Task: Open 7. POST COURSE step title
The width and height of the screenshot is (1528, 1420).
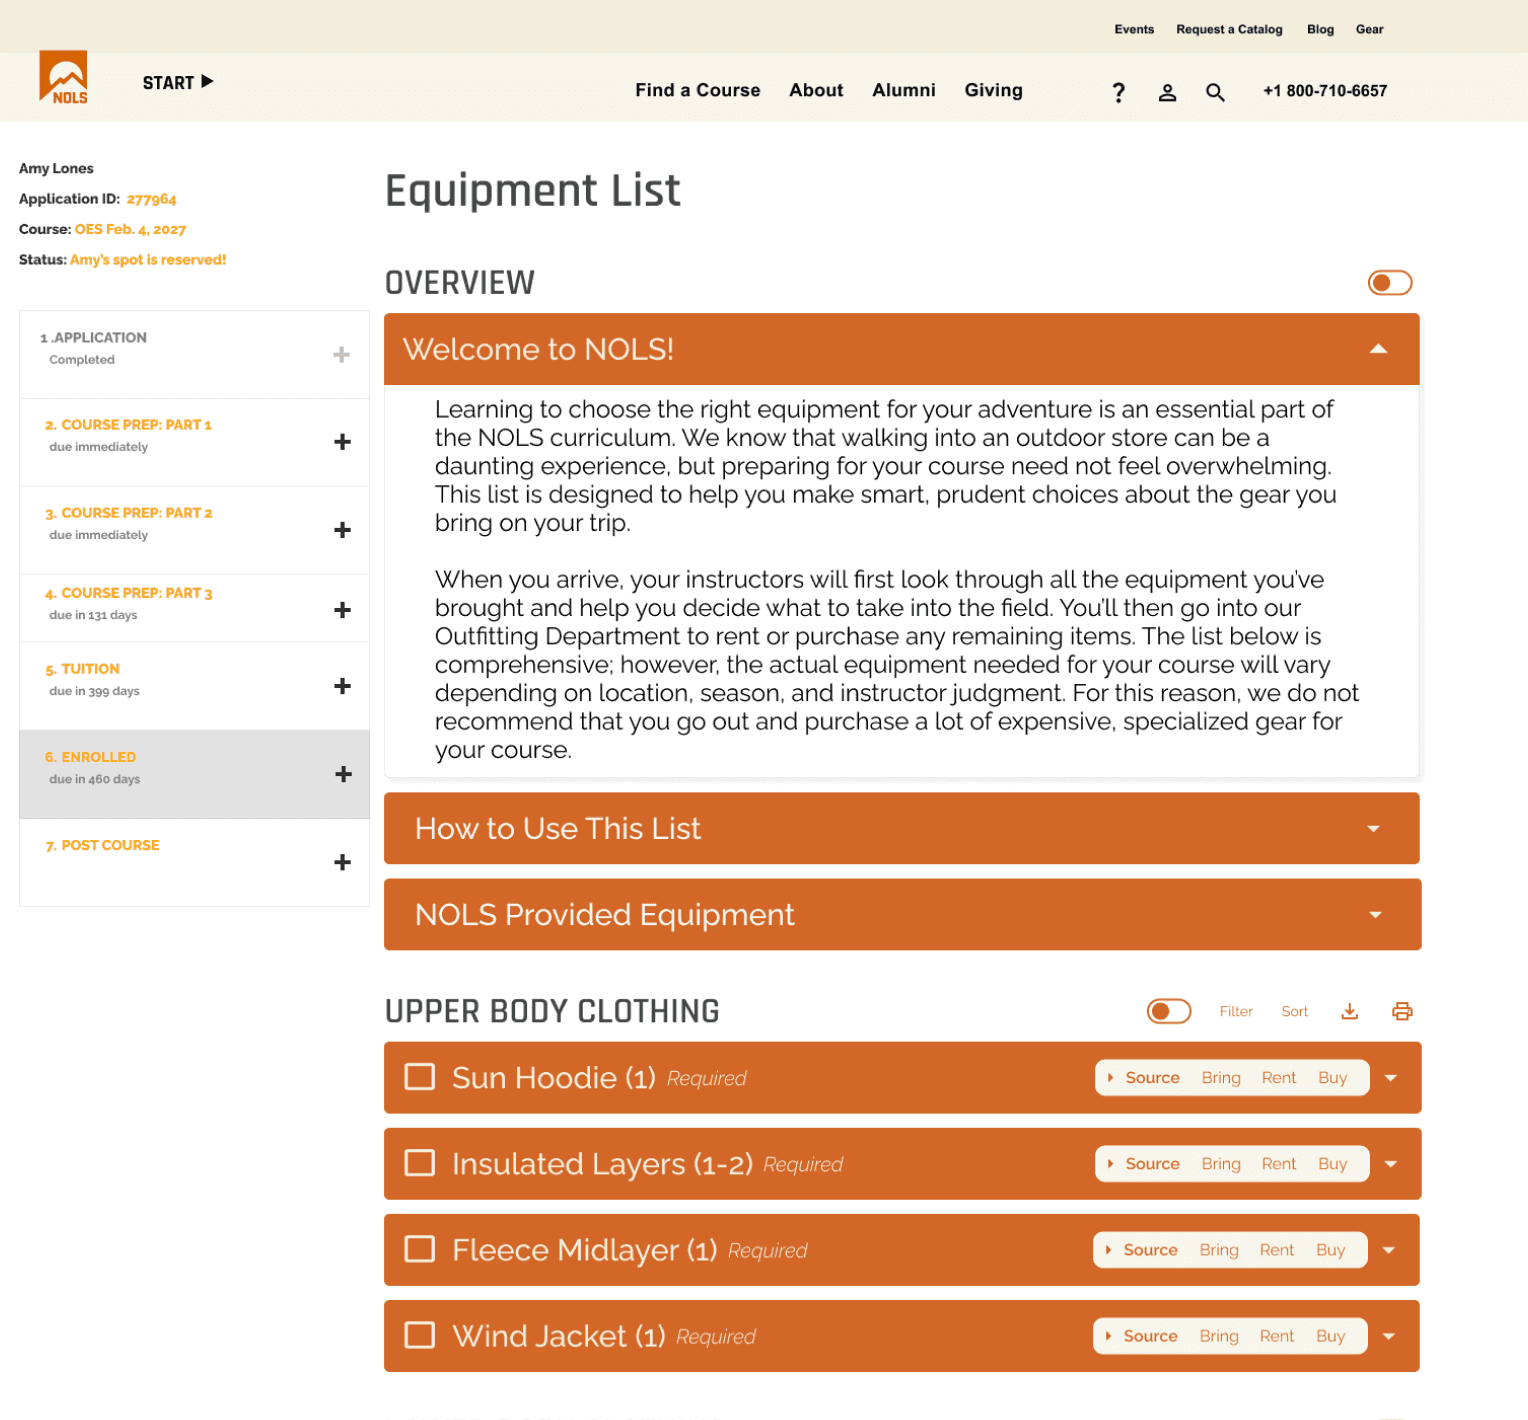Action: [102, 845]
